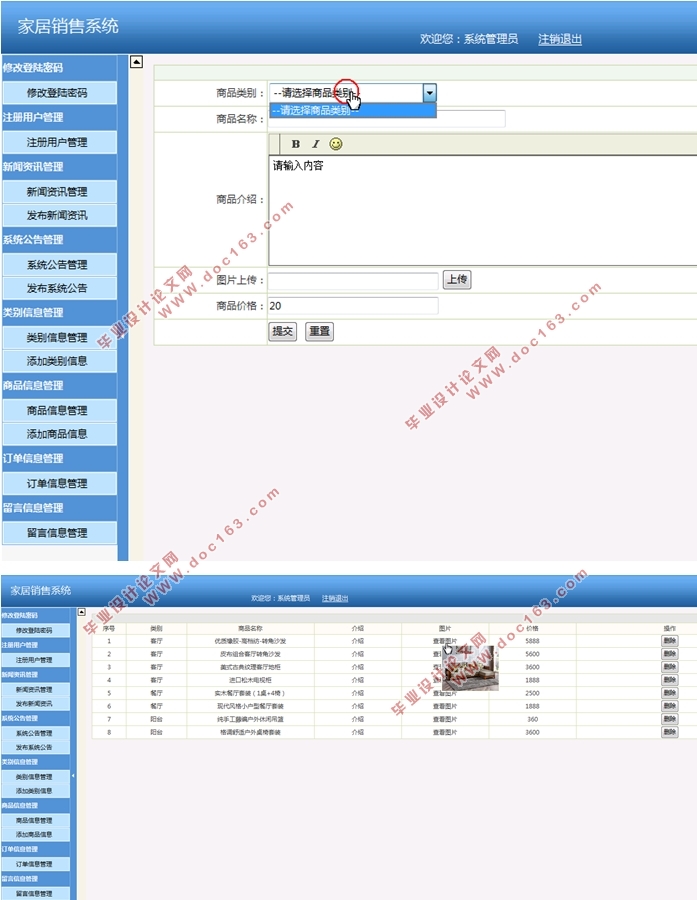The width and height of the screenshot is (697, 900).
Task: Click 介绍 link in row 8
Action: pyautogui.click(x=358, y=732)
